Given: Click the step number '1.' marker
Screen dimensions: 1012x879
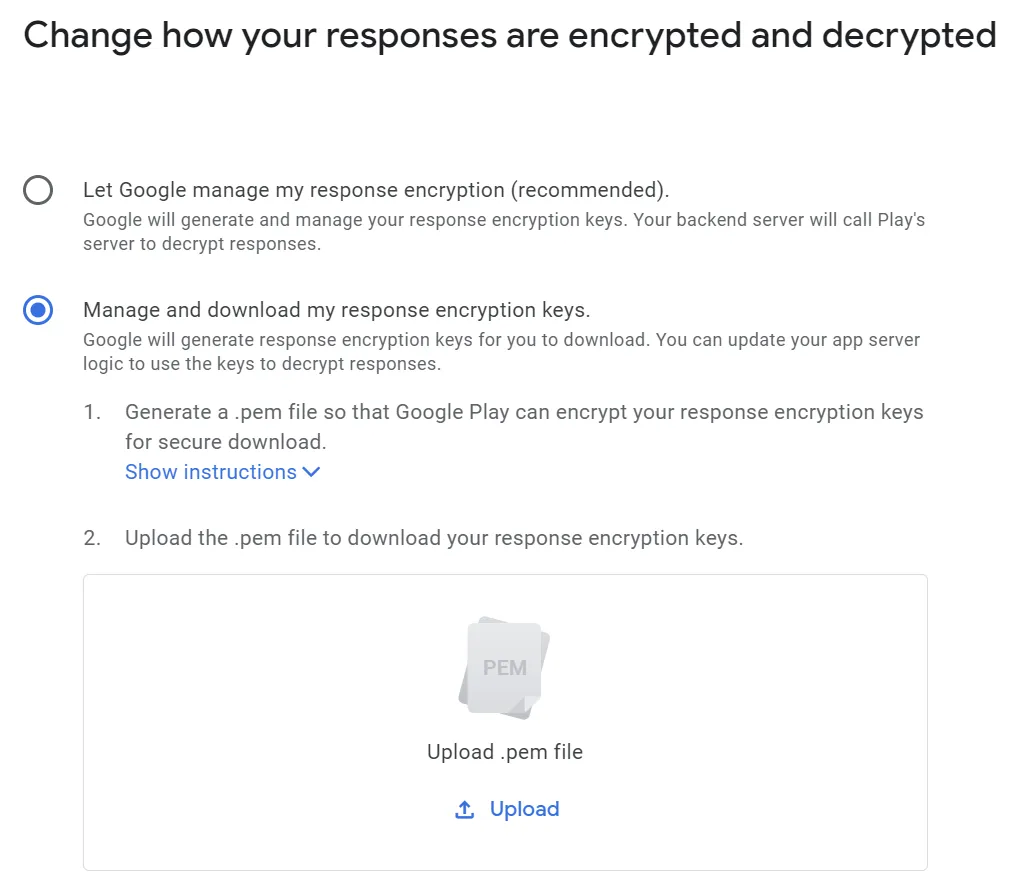Looking at the screenshot, I should point(93,412).
